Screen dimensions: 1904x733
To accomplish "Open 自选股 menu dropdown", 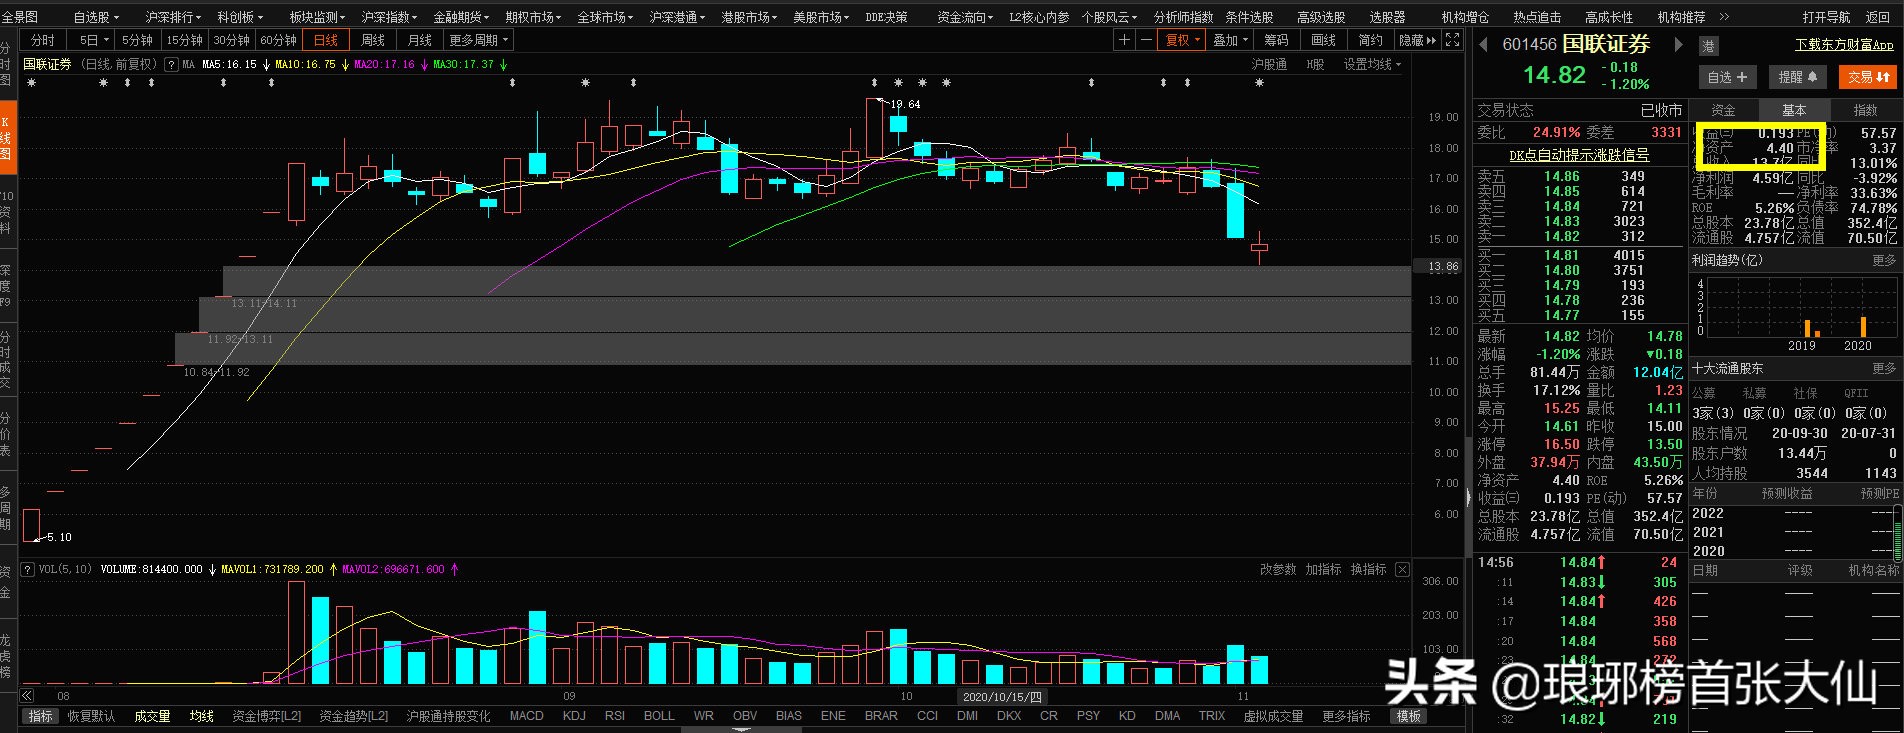I will (96, 17).
